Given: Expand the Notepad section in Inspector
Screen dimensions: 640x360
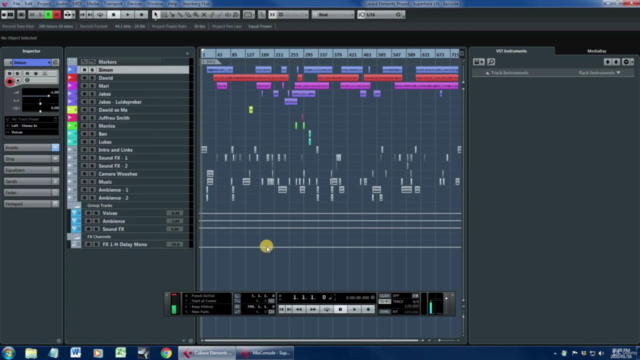Looking at the screenshot, I should click(31, 204).
